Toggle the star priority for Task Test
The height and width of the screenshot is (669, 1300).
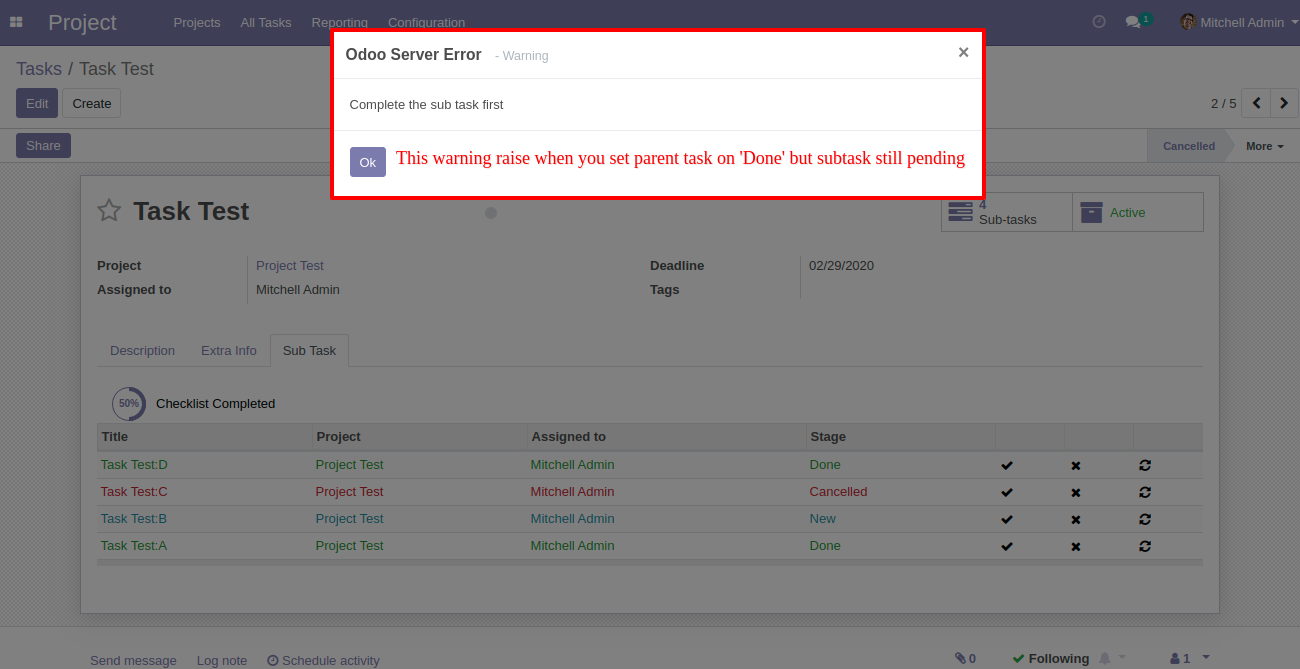[109, 211]
